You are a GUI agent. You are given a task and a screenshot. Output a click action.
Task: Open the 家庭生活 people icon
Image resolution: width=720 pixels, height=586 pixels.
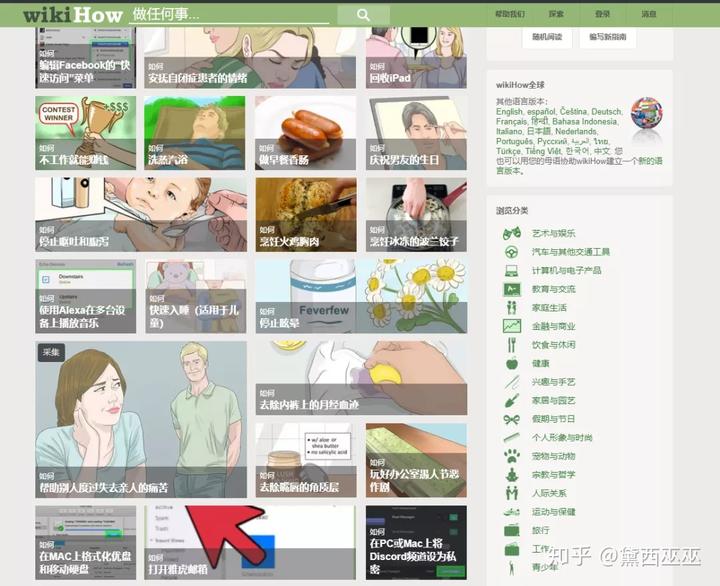pyautogui.click(x=512, y=308)
